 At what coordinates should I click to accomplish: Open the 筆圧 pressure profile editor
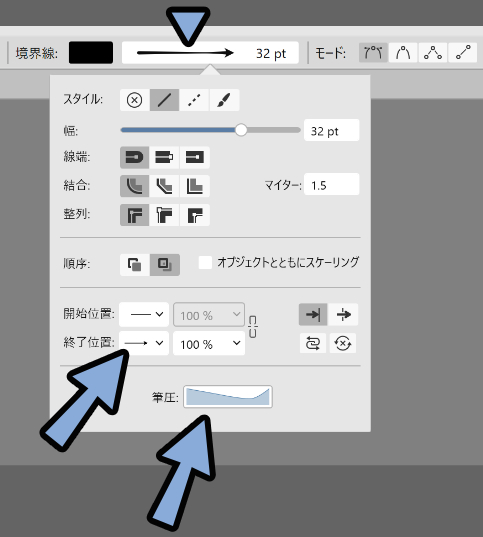[228, 397]
